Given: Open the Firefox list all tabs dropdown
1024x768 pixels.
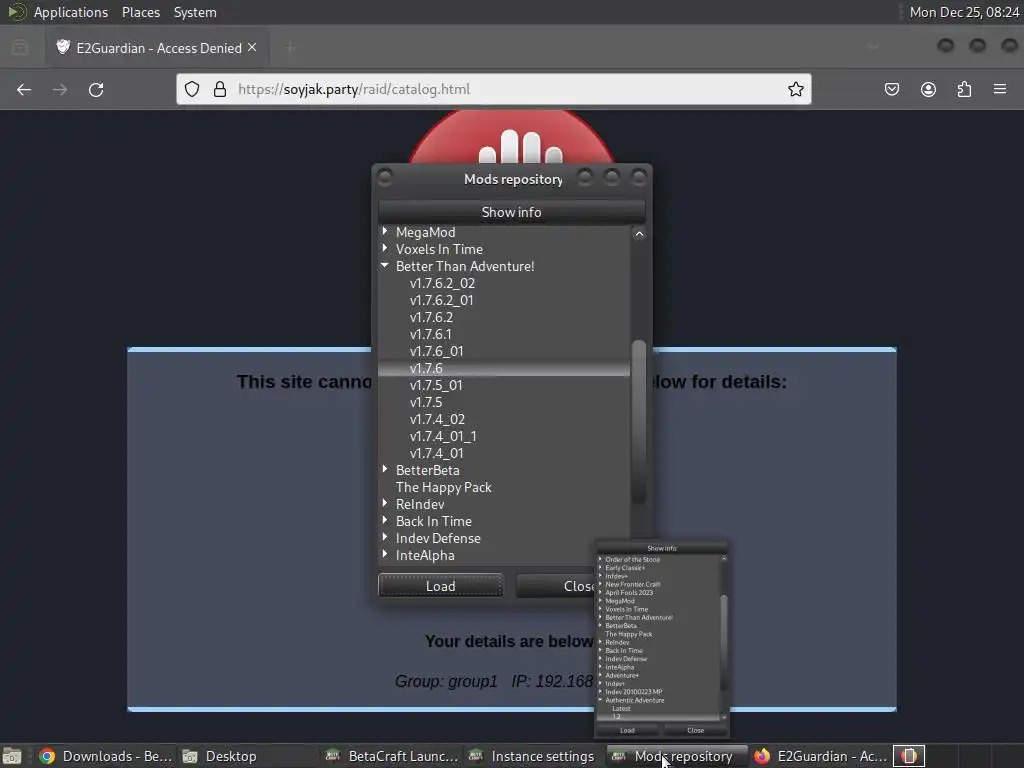Looking at the screenshot, I should point(873,47).
